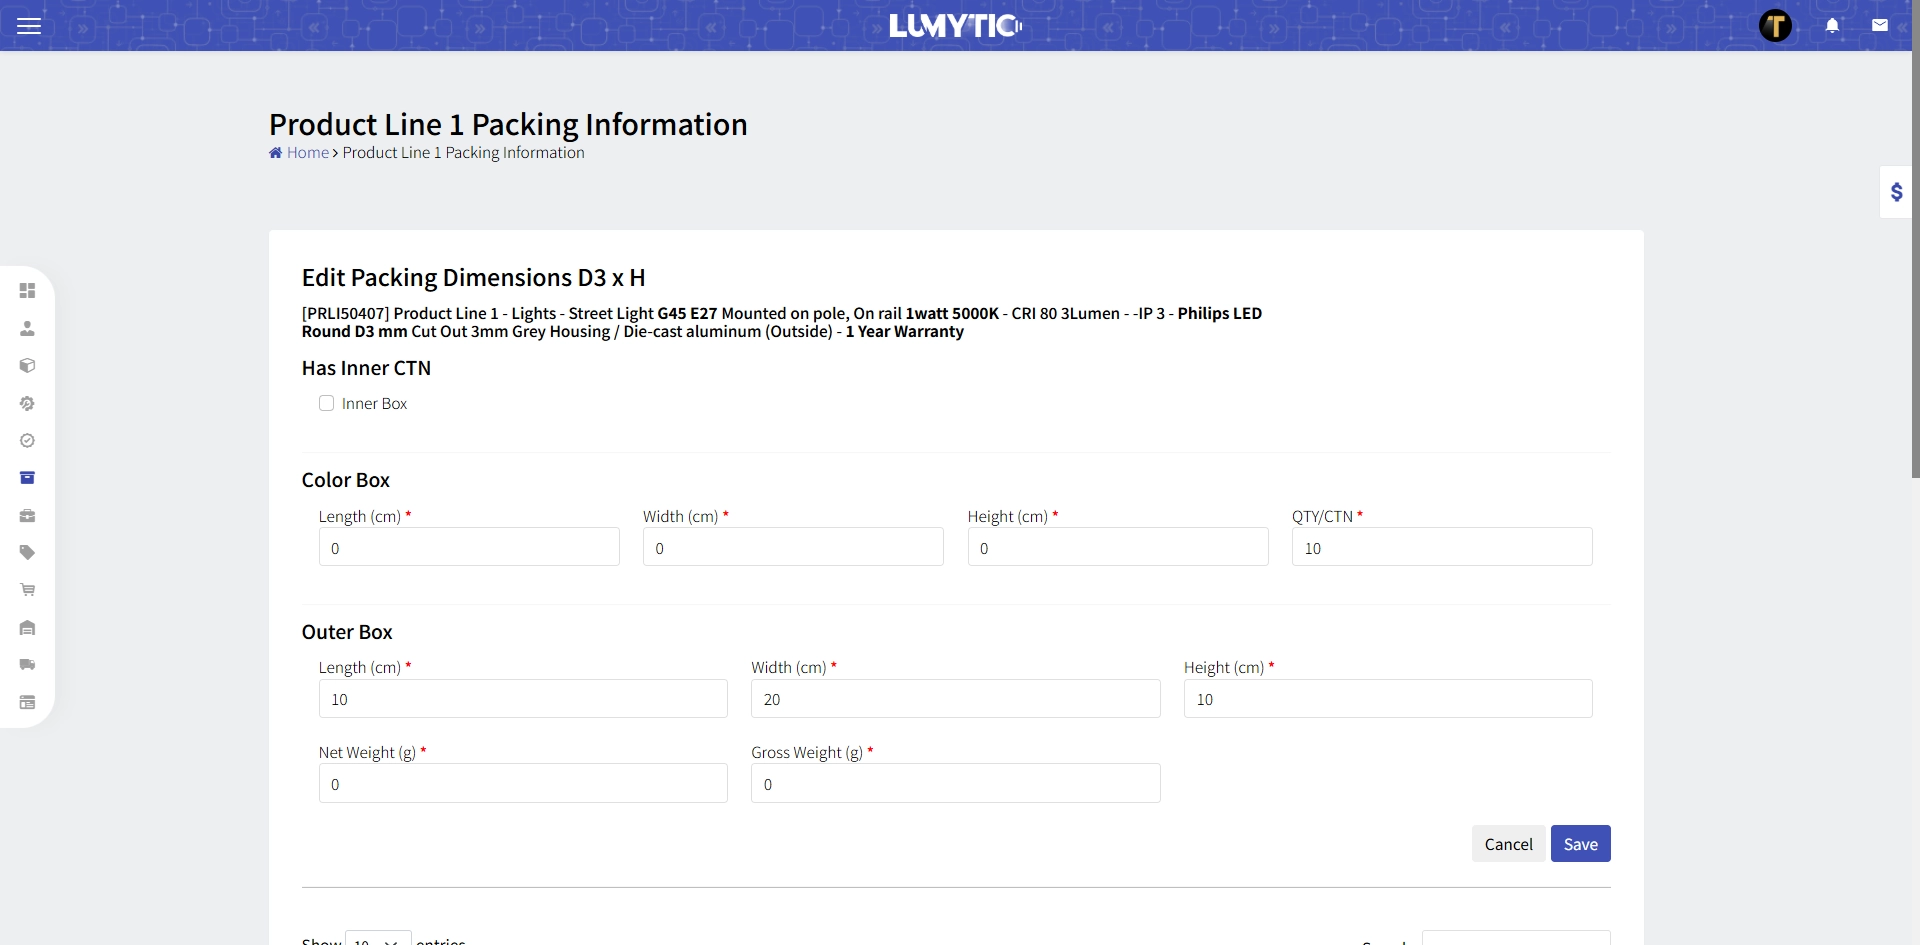
Task: Click the notifications bell icon
Action: point(1832,26)
